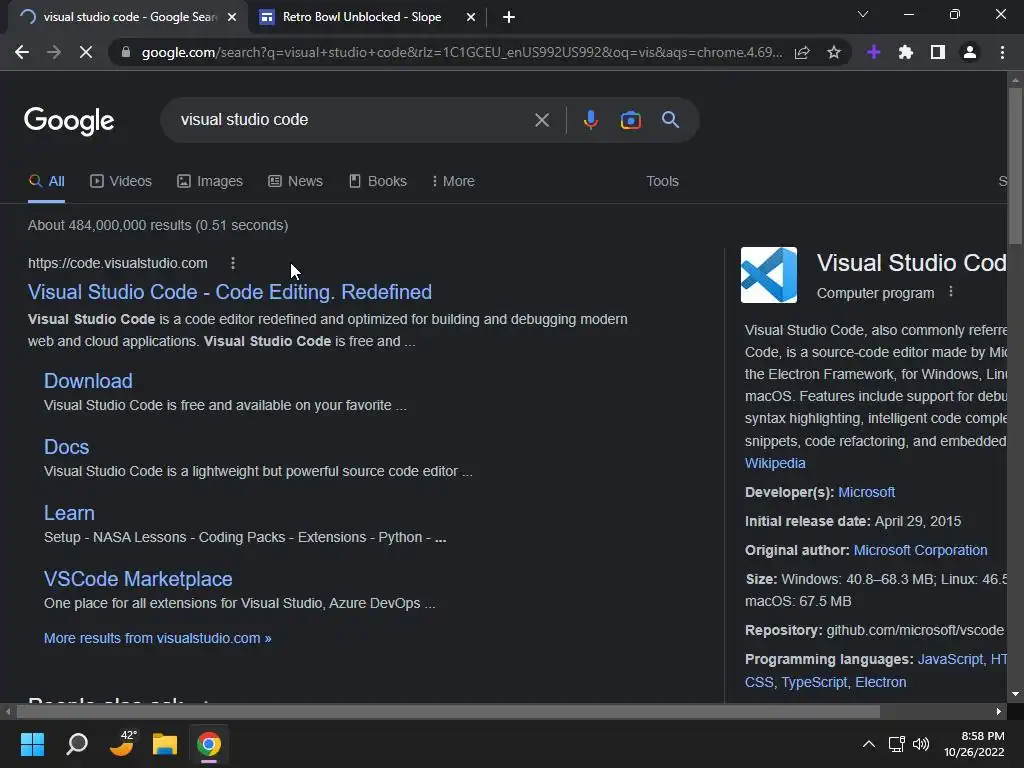The image size is (1024, 768).
Task: Select the All results tab
Action: 46,182
